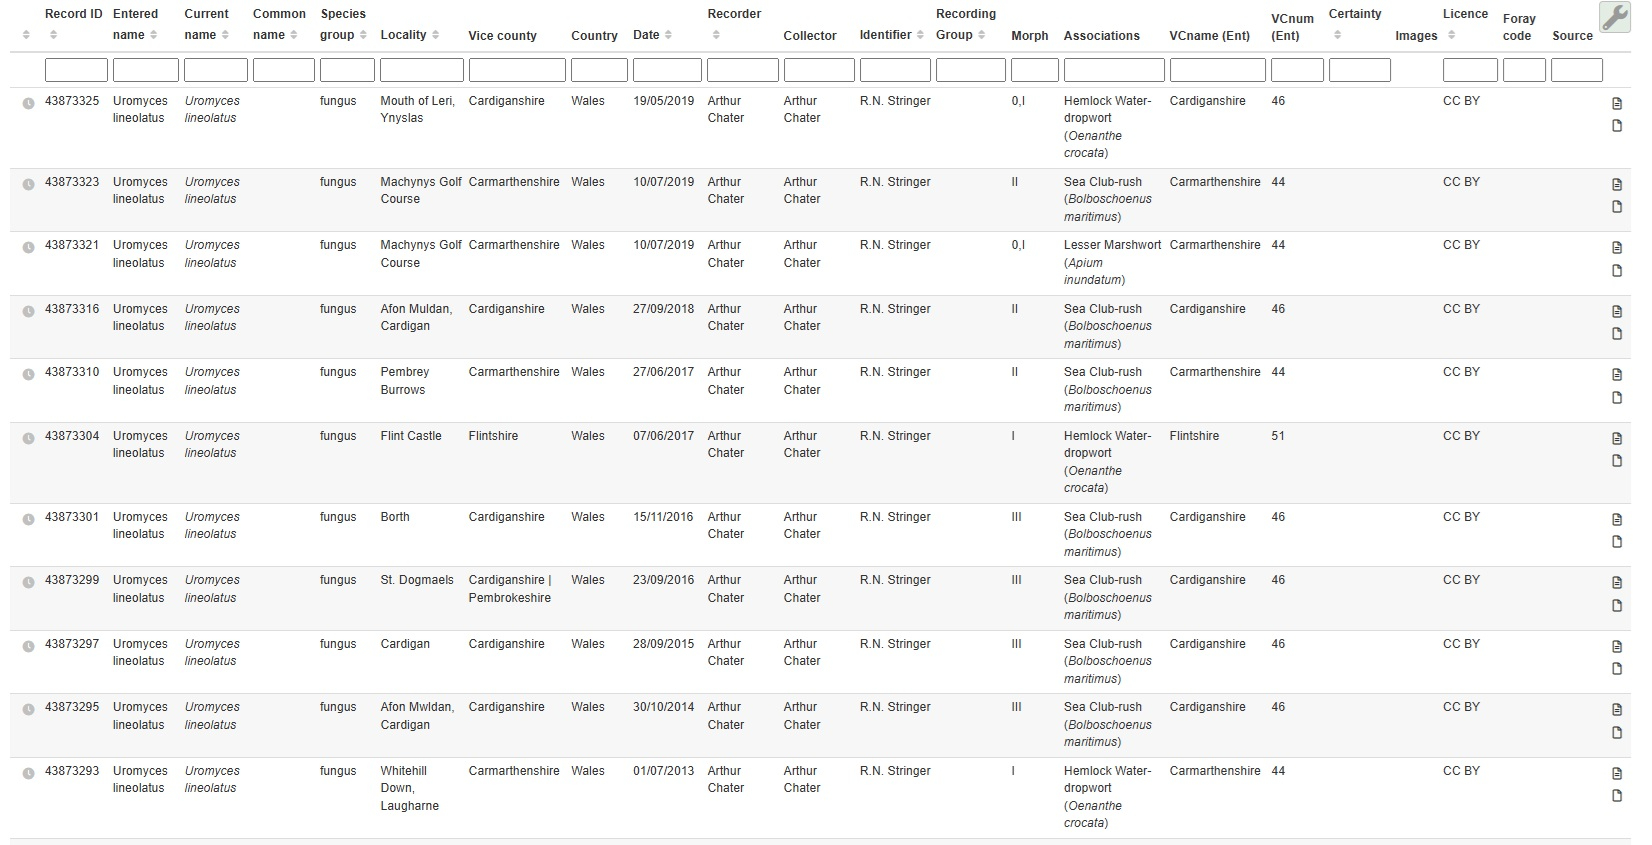Sort by the Locality column header
1652x845 pixels.
435,35
